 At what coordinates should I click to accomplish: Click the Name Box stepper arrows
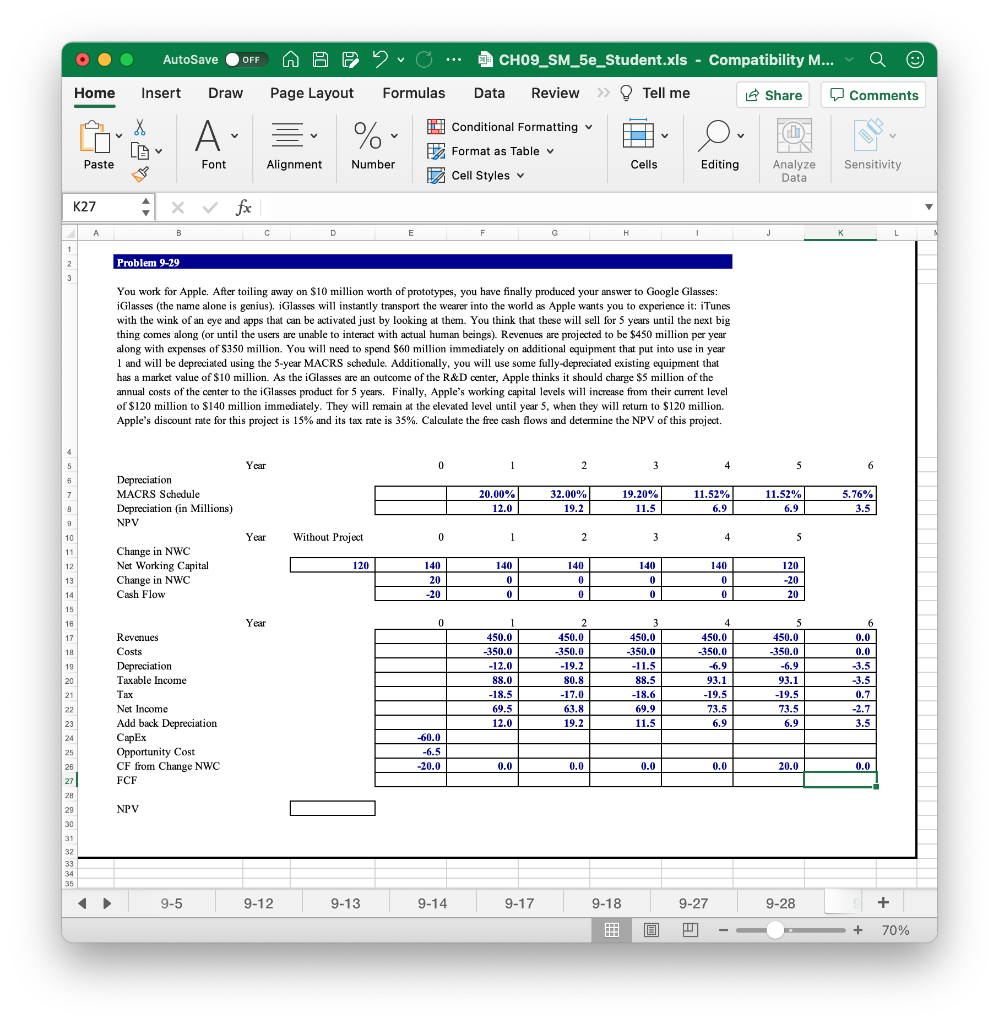click(146, 207)
